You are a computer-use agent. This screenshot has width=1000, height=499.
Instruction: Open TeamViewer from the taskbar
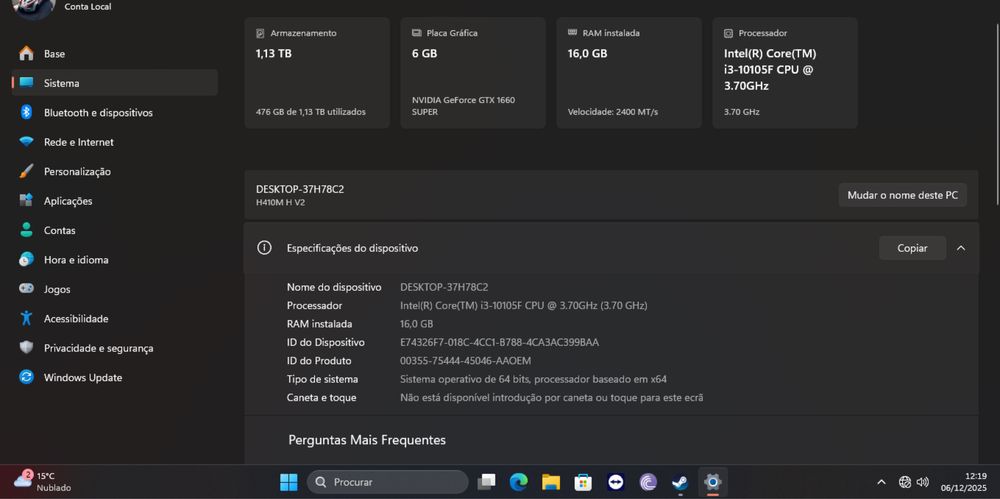click(615, 482)
